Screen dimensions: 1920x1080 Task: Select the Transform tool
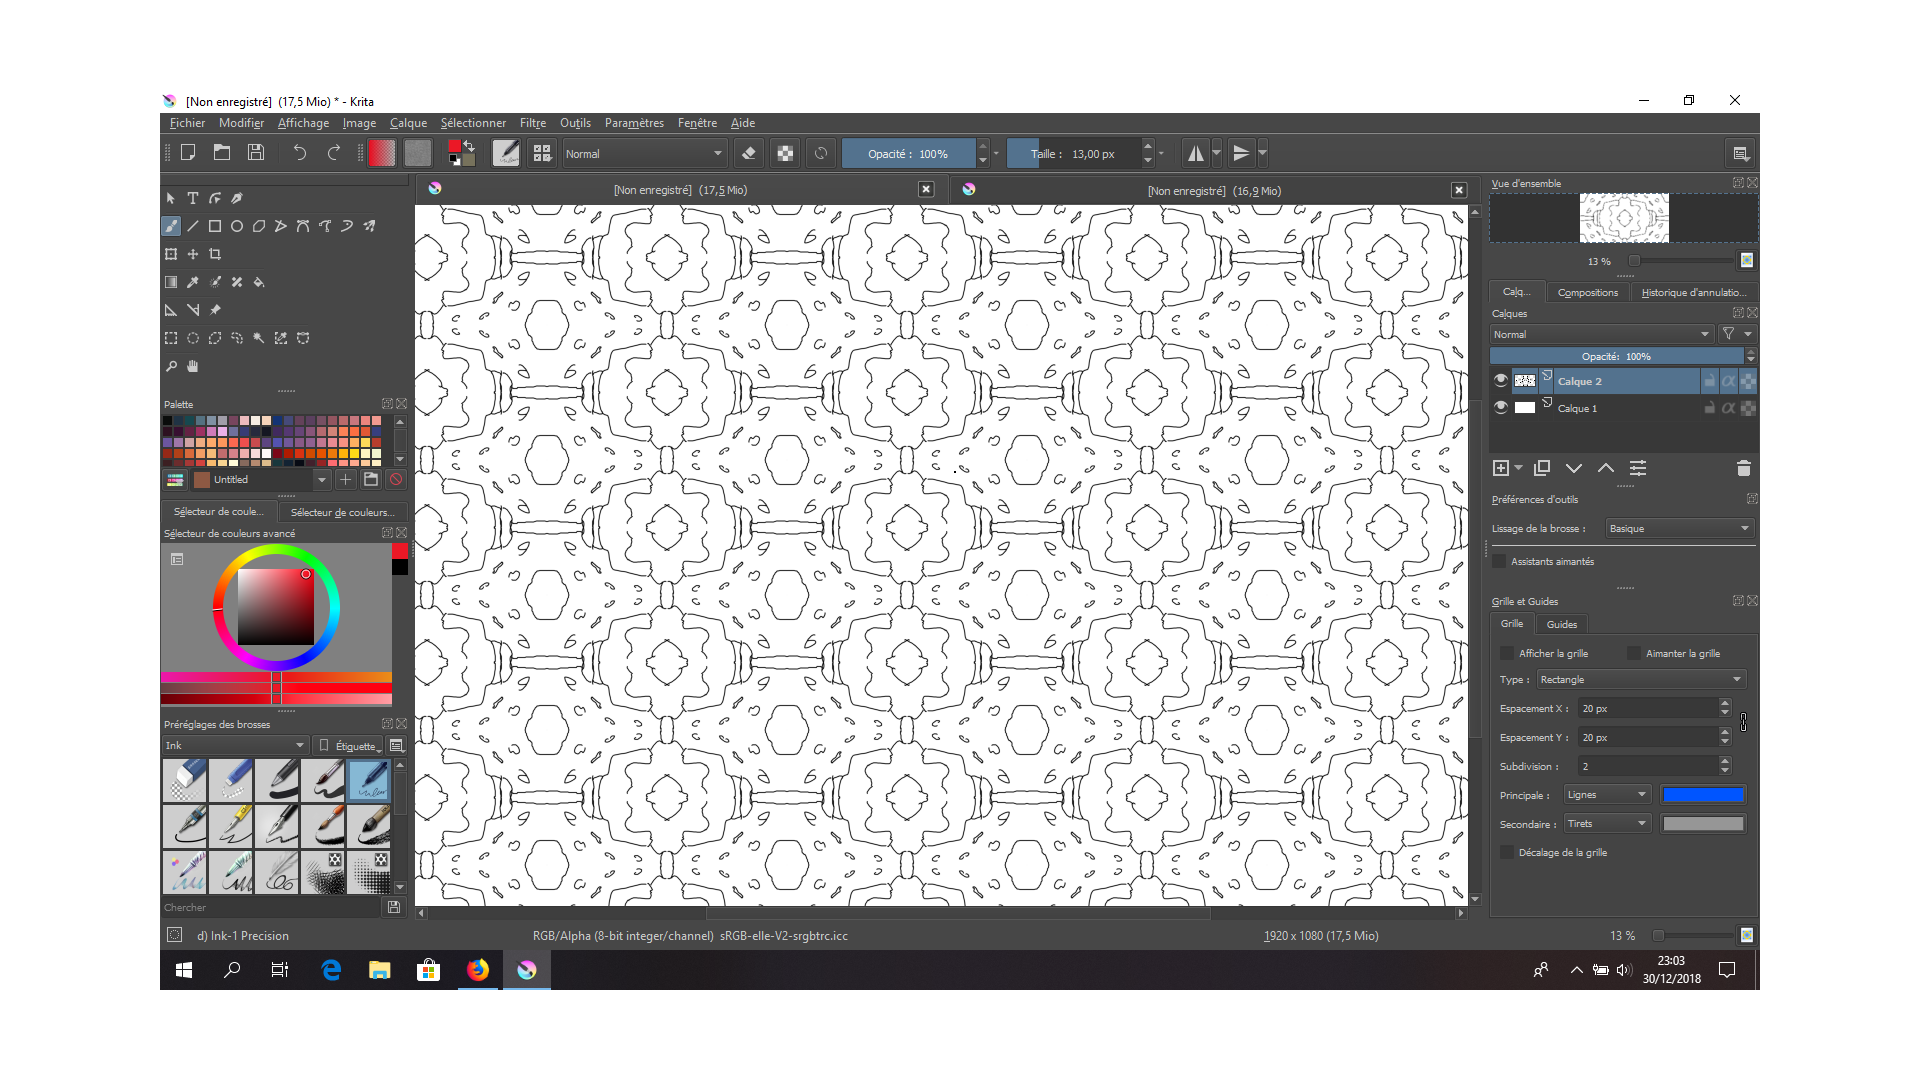tap(171, 254)
